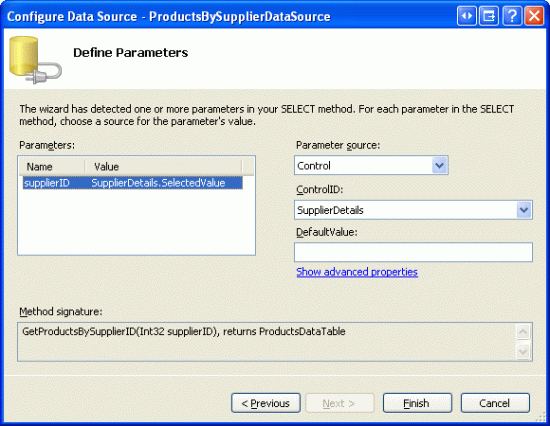
Task: Click the Cancel button
Action: 495,403
